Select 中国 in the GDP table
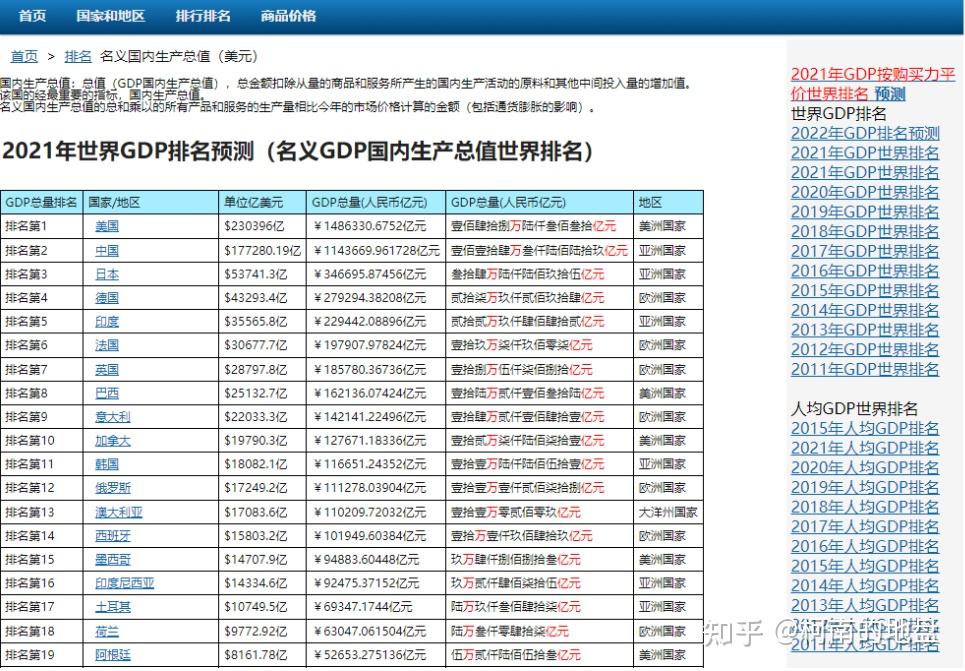Viewport: 965px width, 671px height. (104, 250)
